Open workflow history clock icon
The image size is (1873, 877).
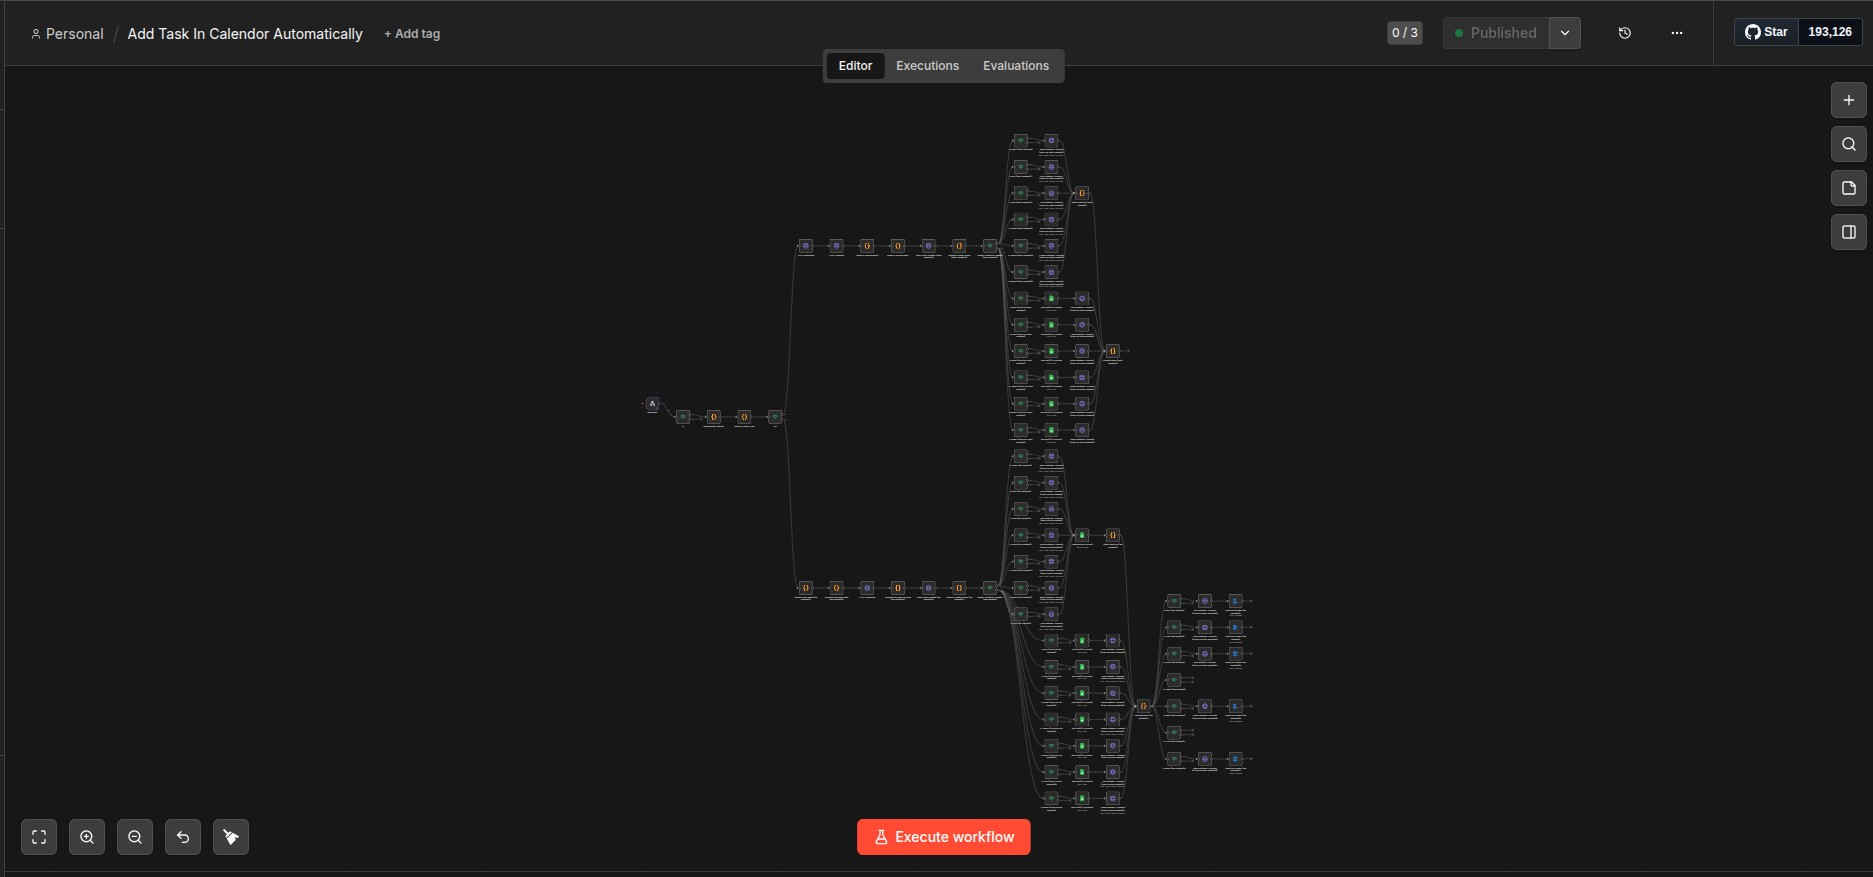1625,33
